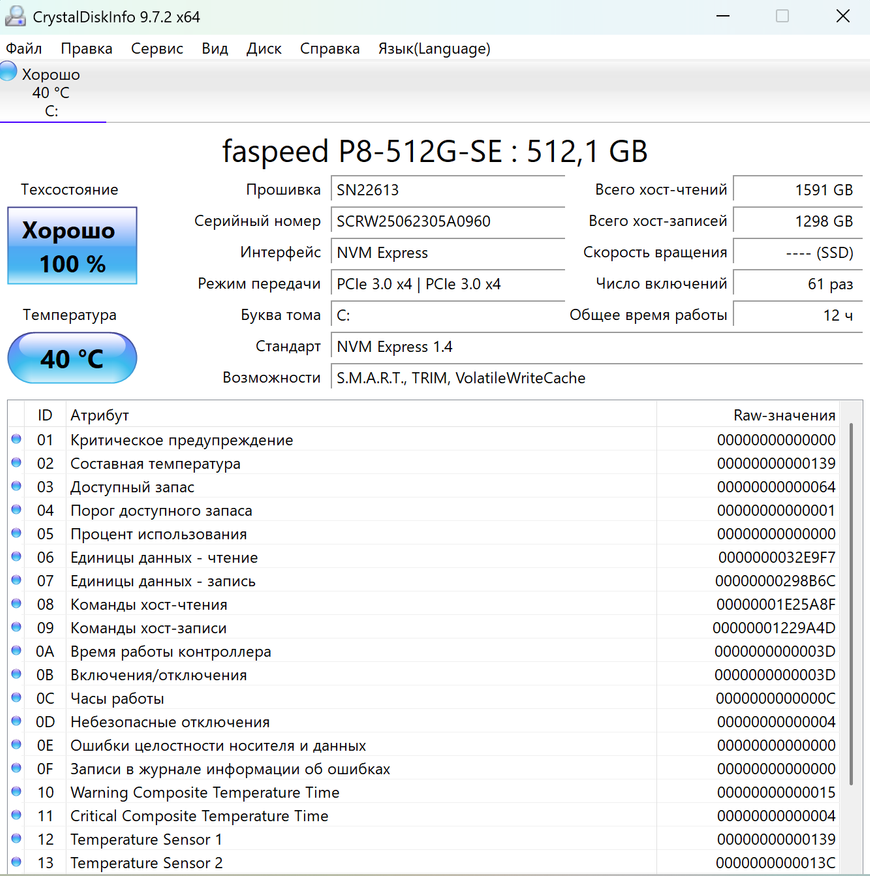Click the CrystalDiskInfo app icon in title bar
The width and height of the screenshot is (870, 876).
[16, 16]
